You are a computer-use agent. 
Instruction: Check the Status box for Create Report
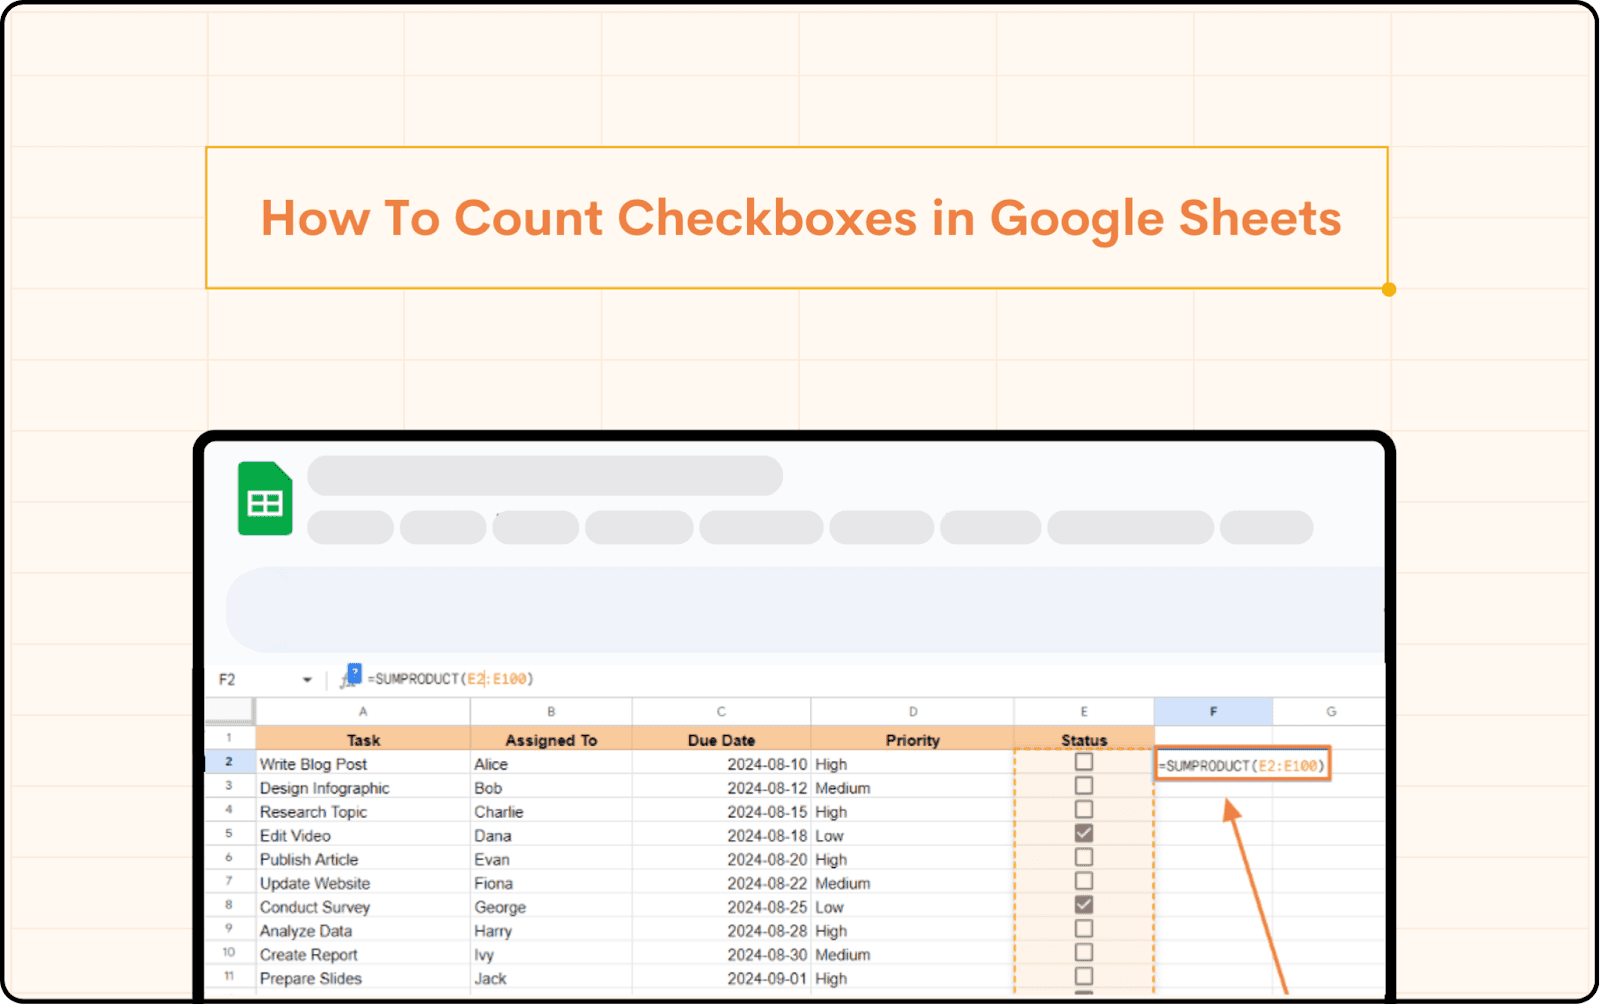click(1084, 953)
